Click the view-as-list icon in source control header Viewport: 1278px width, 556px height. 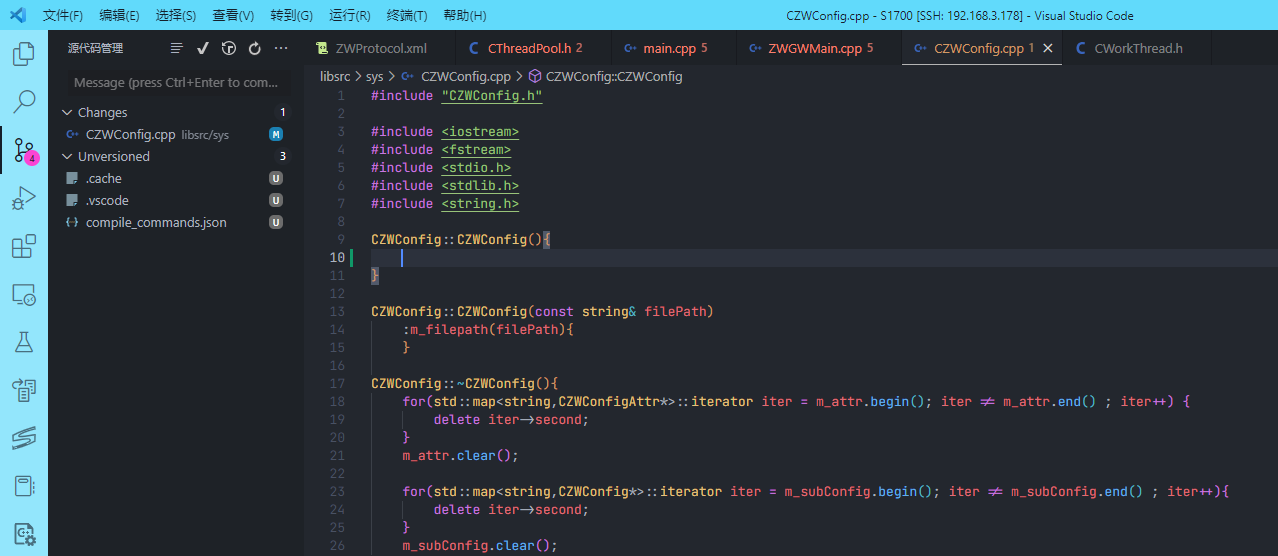tap(177, 48)
